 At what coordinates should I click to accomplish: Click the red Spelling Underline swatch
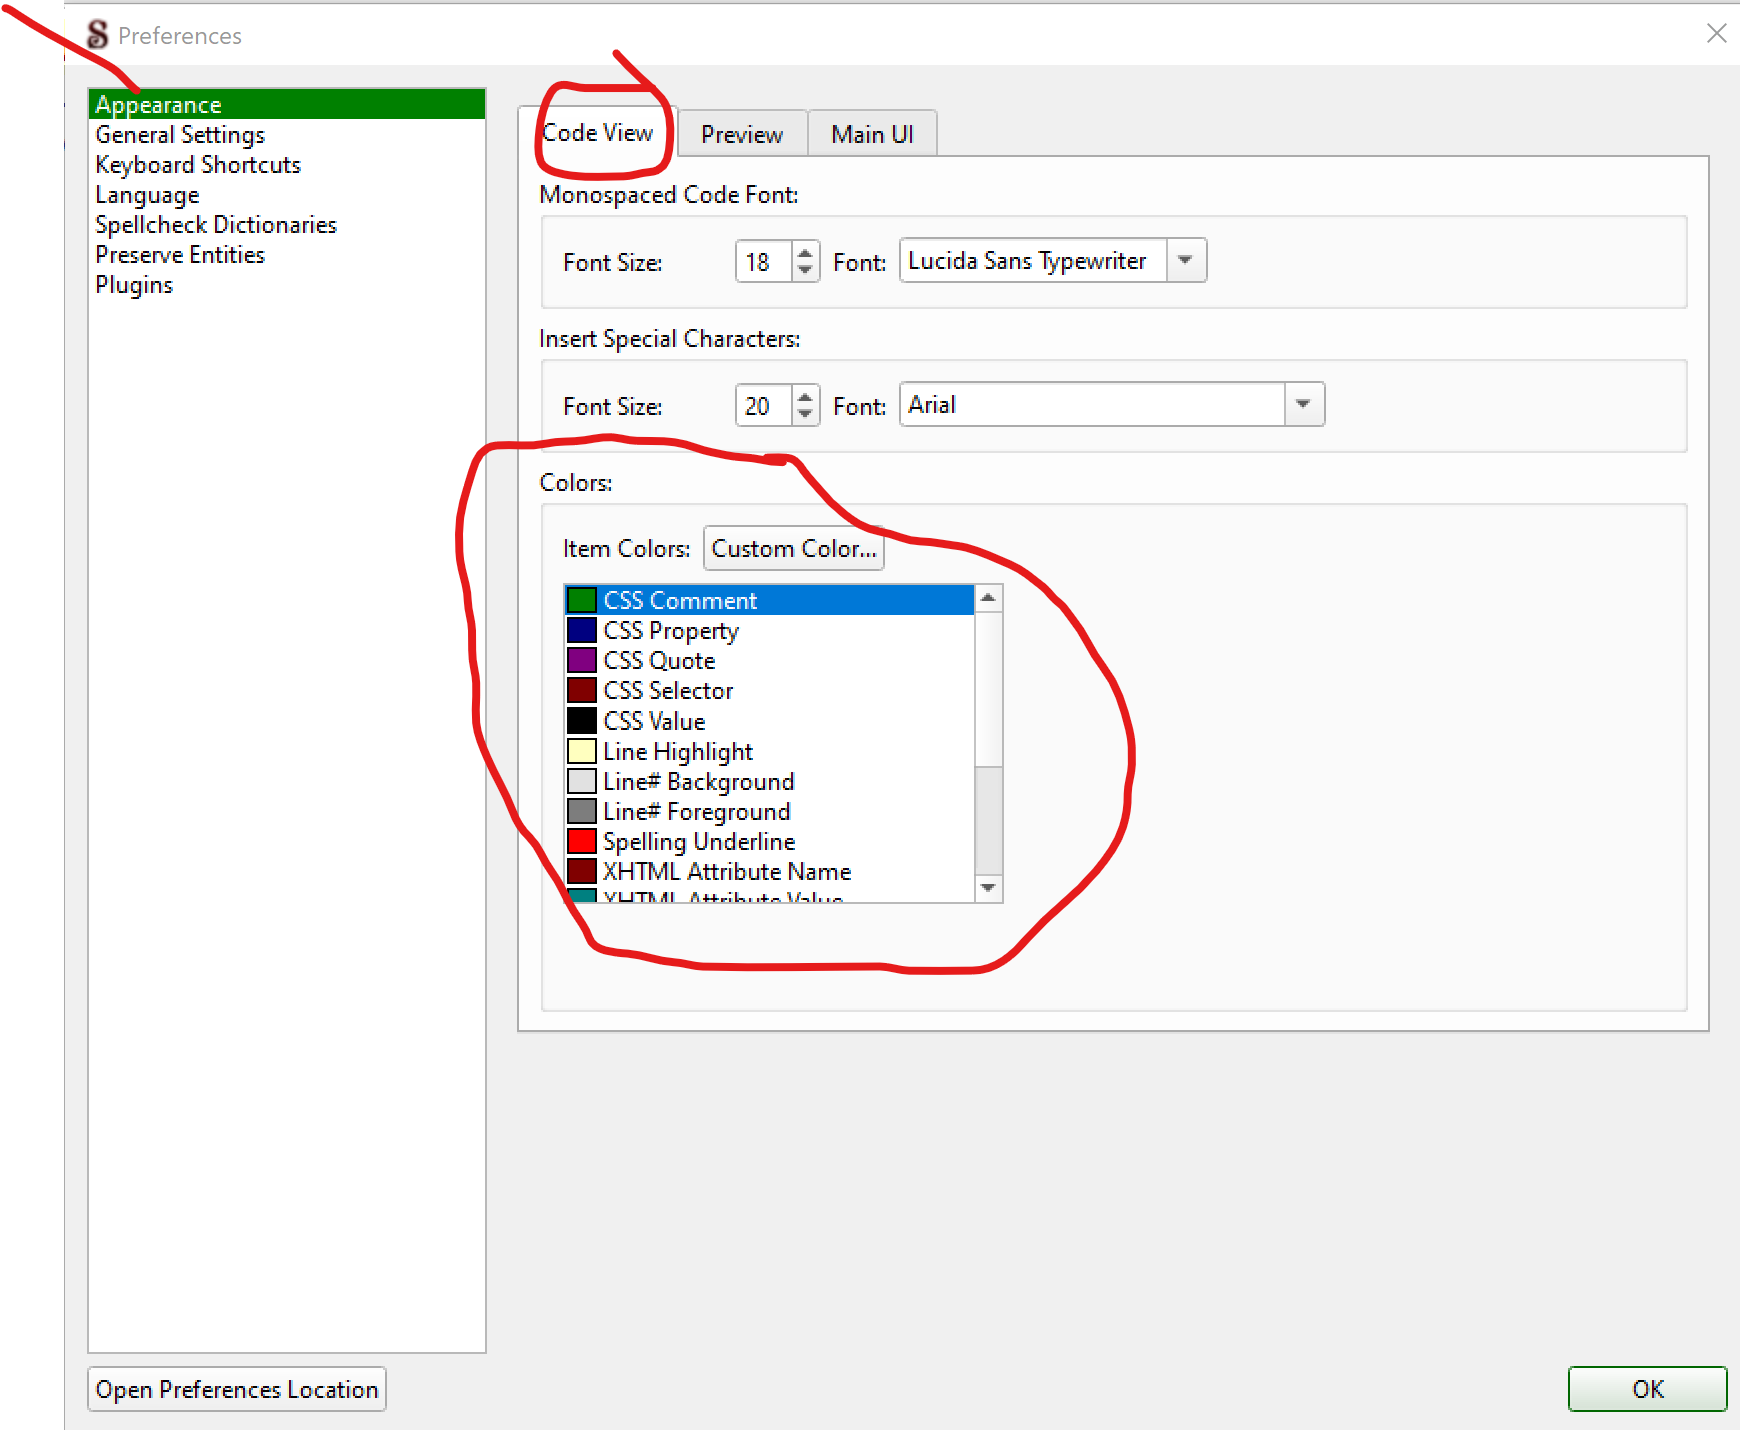(x=582, y=841)
